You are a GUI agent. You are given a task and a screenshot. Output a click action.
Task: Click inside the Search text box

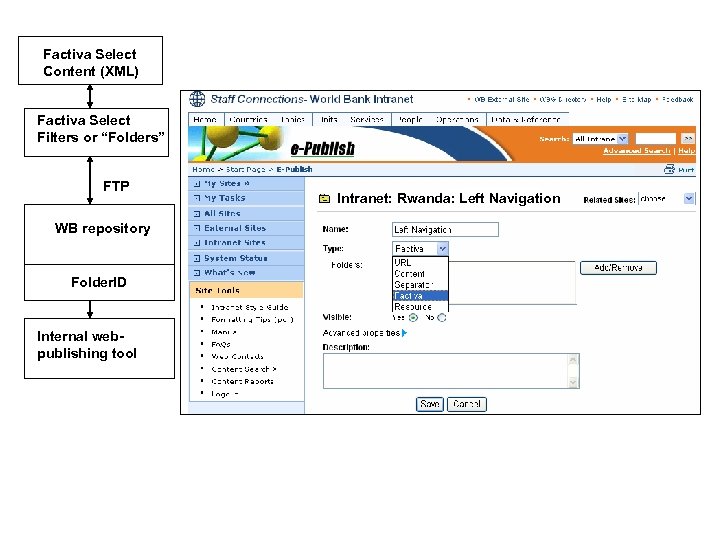tap(656, 138)
